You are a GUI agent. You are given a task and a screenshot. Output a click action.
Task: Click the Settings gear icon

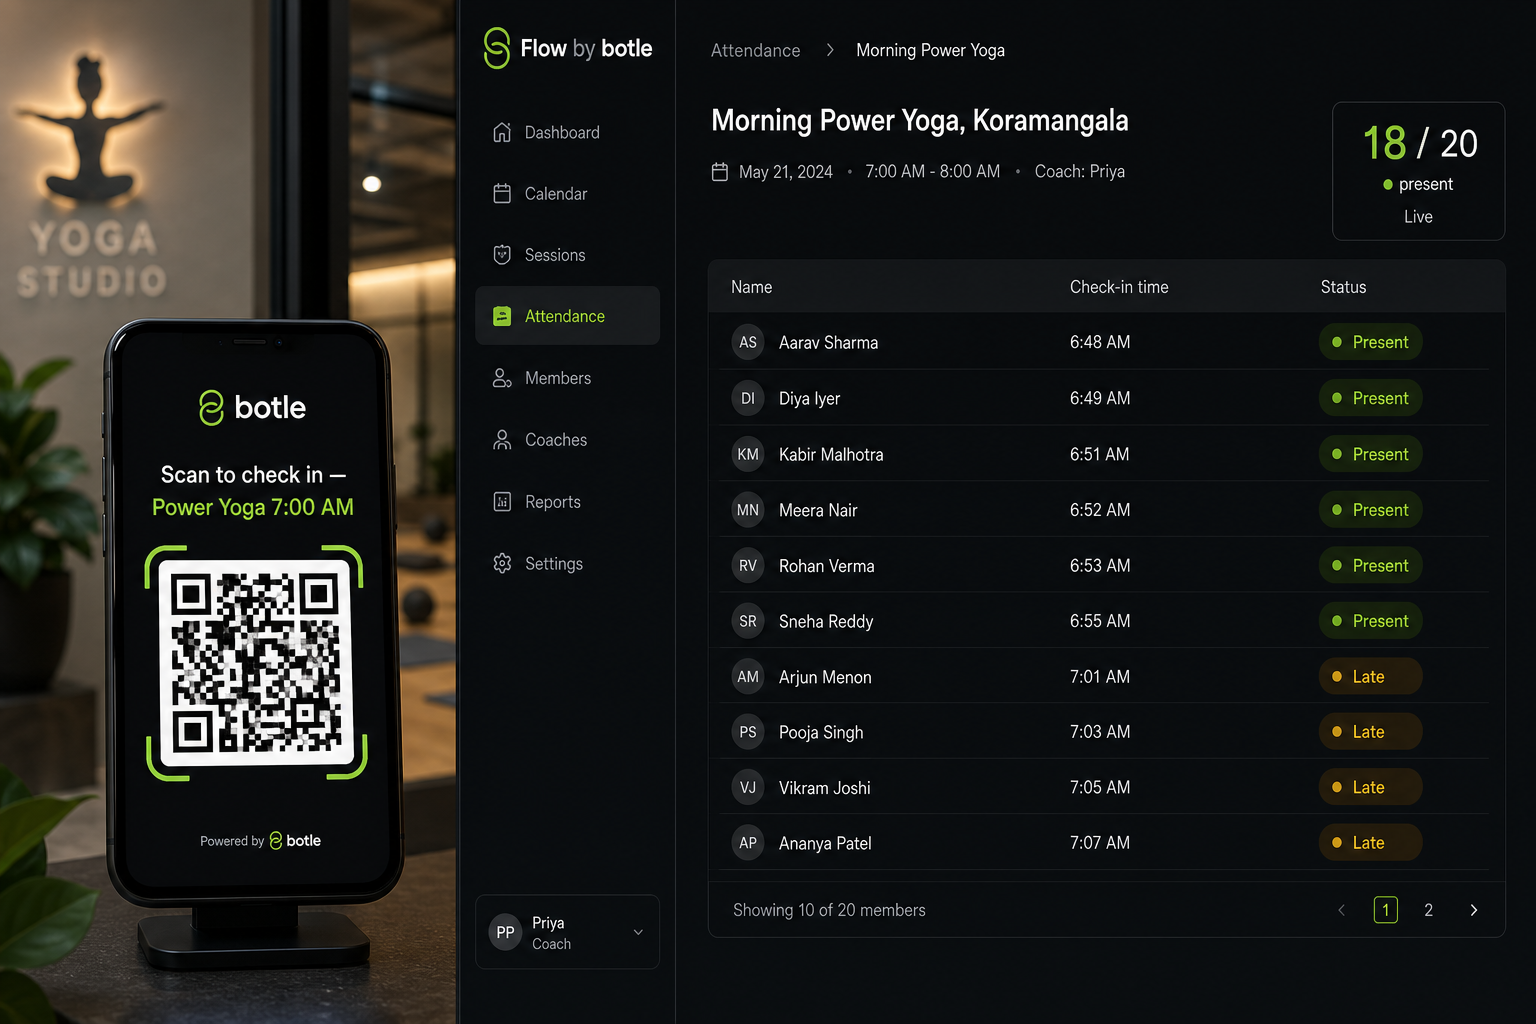pyautogui.click(x=502, y=564)
